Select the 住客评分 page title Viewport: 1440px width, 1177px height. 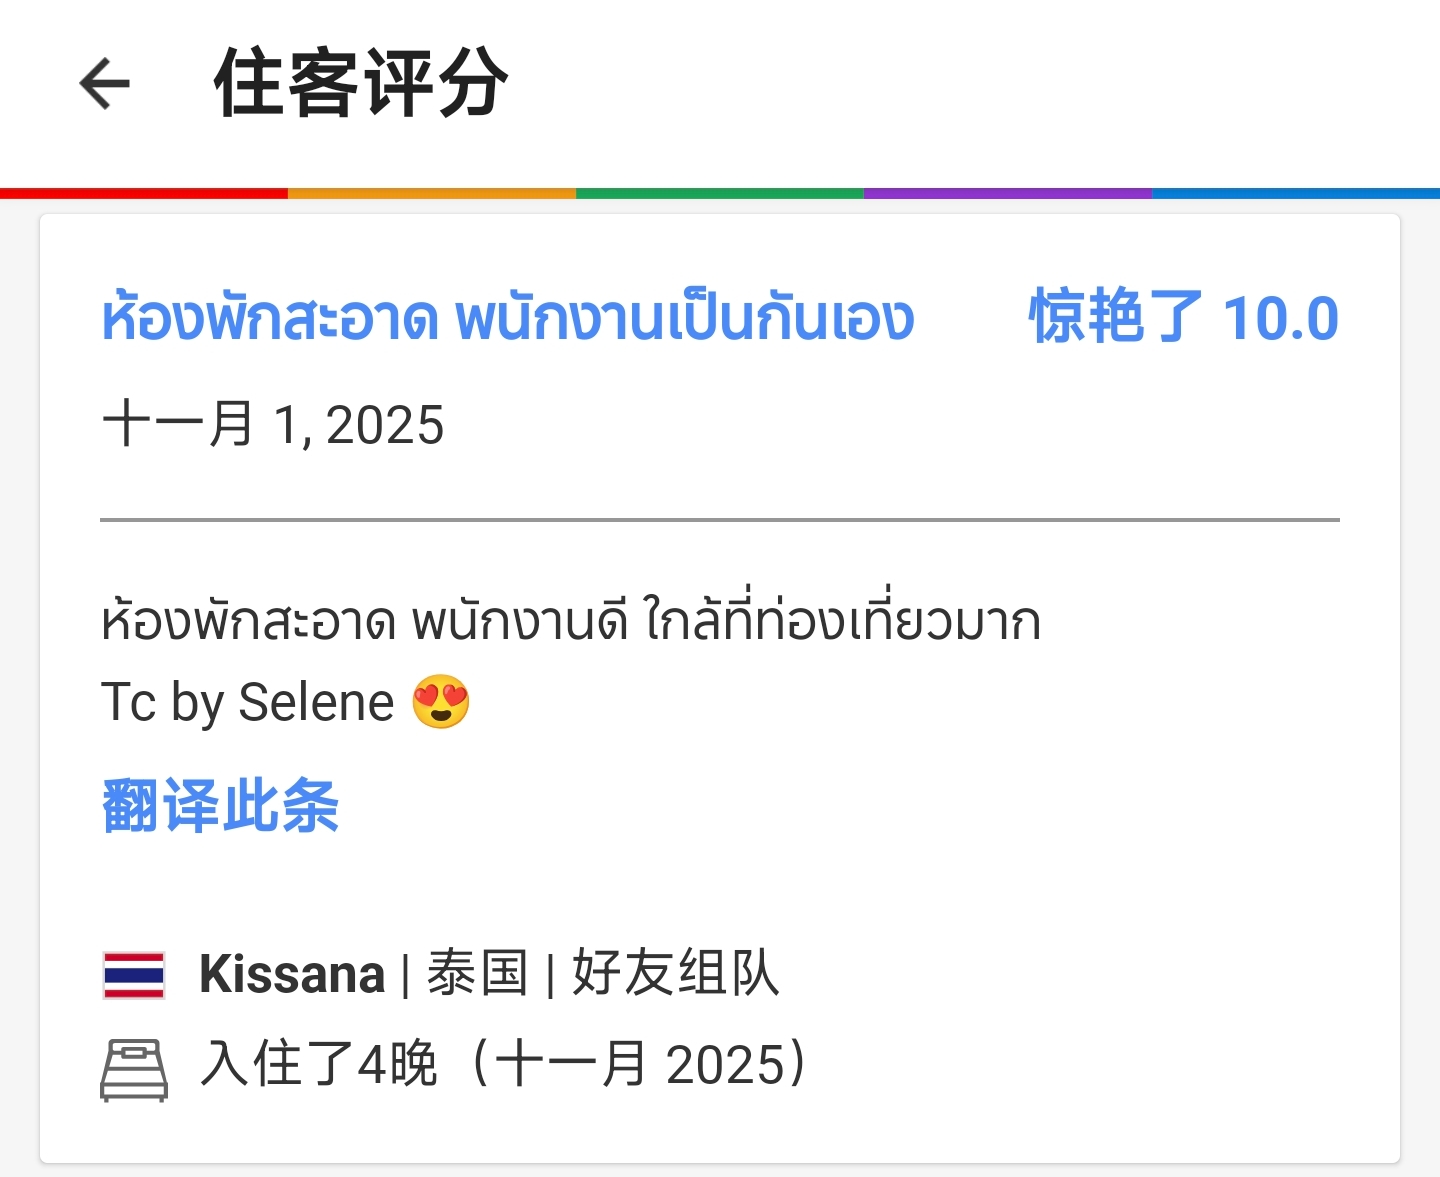361,84
